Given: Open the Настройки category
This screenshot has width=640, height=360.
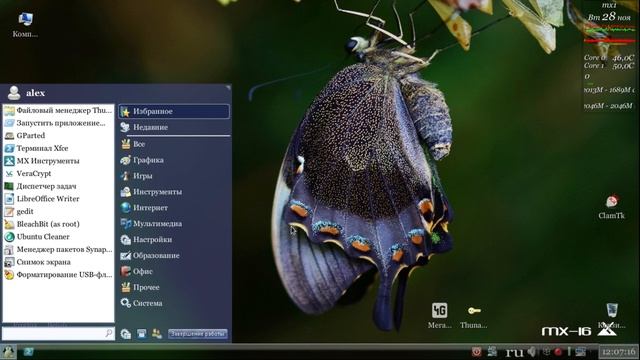Looking at the screenshot, I should tap(174, 240).
